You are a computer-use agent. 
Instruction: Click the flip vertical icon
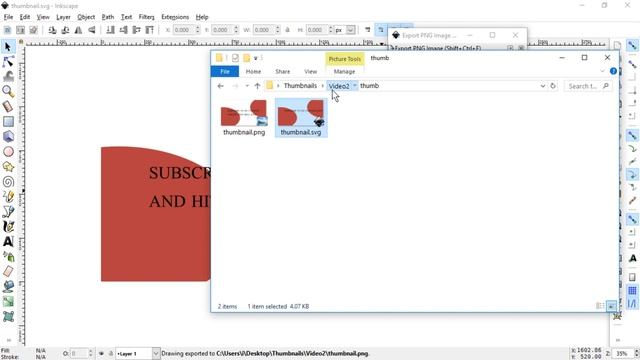92,30
